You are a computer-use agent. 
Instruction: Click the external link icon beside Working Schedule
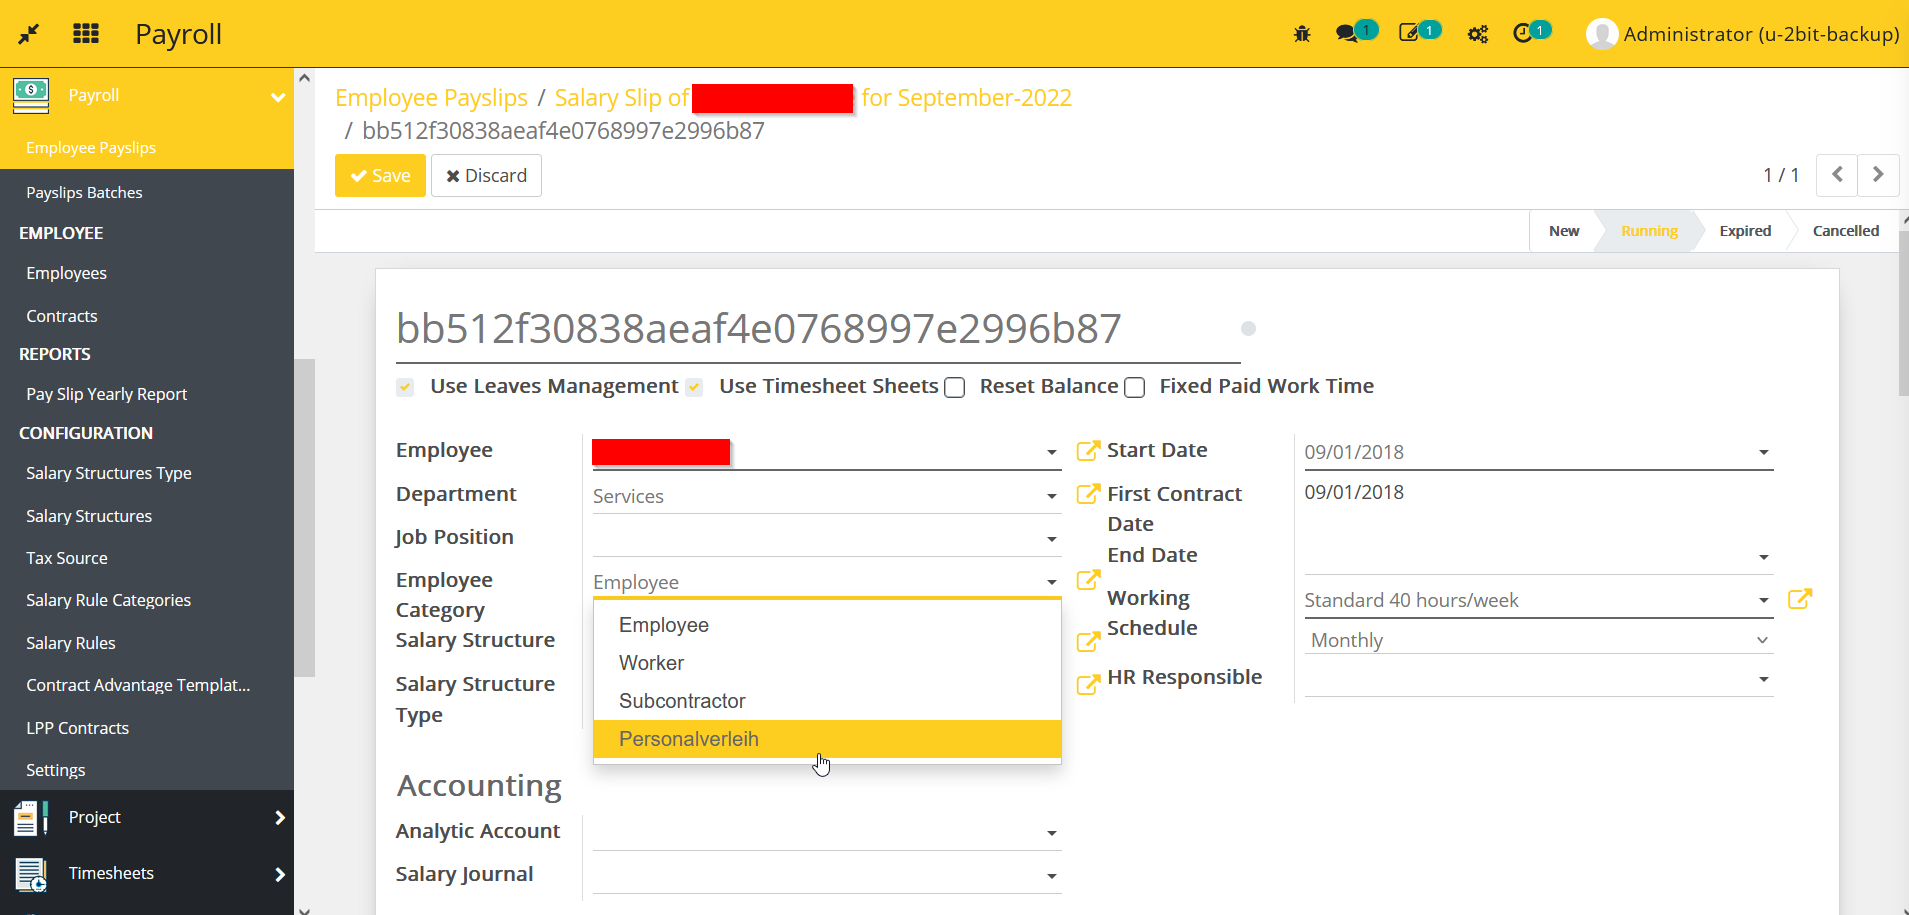click(1801, 598)
